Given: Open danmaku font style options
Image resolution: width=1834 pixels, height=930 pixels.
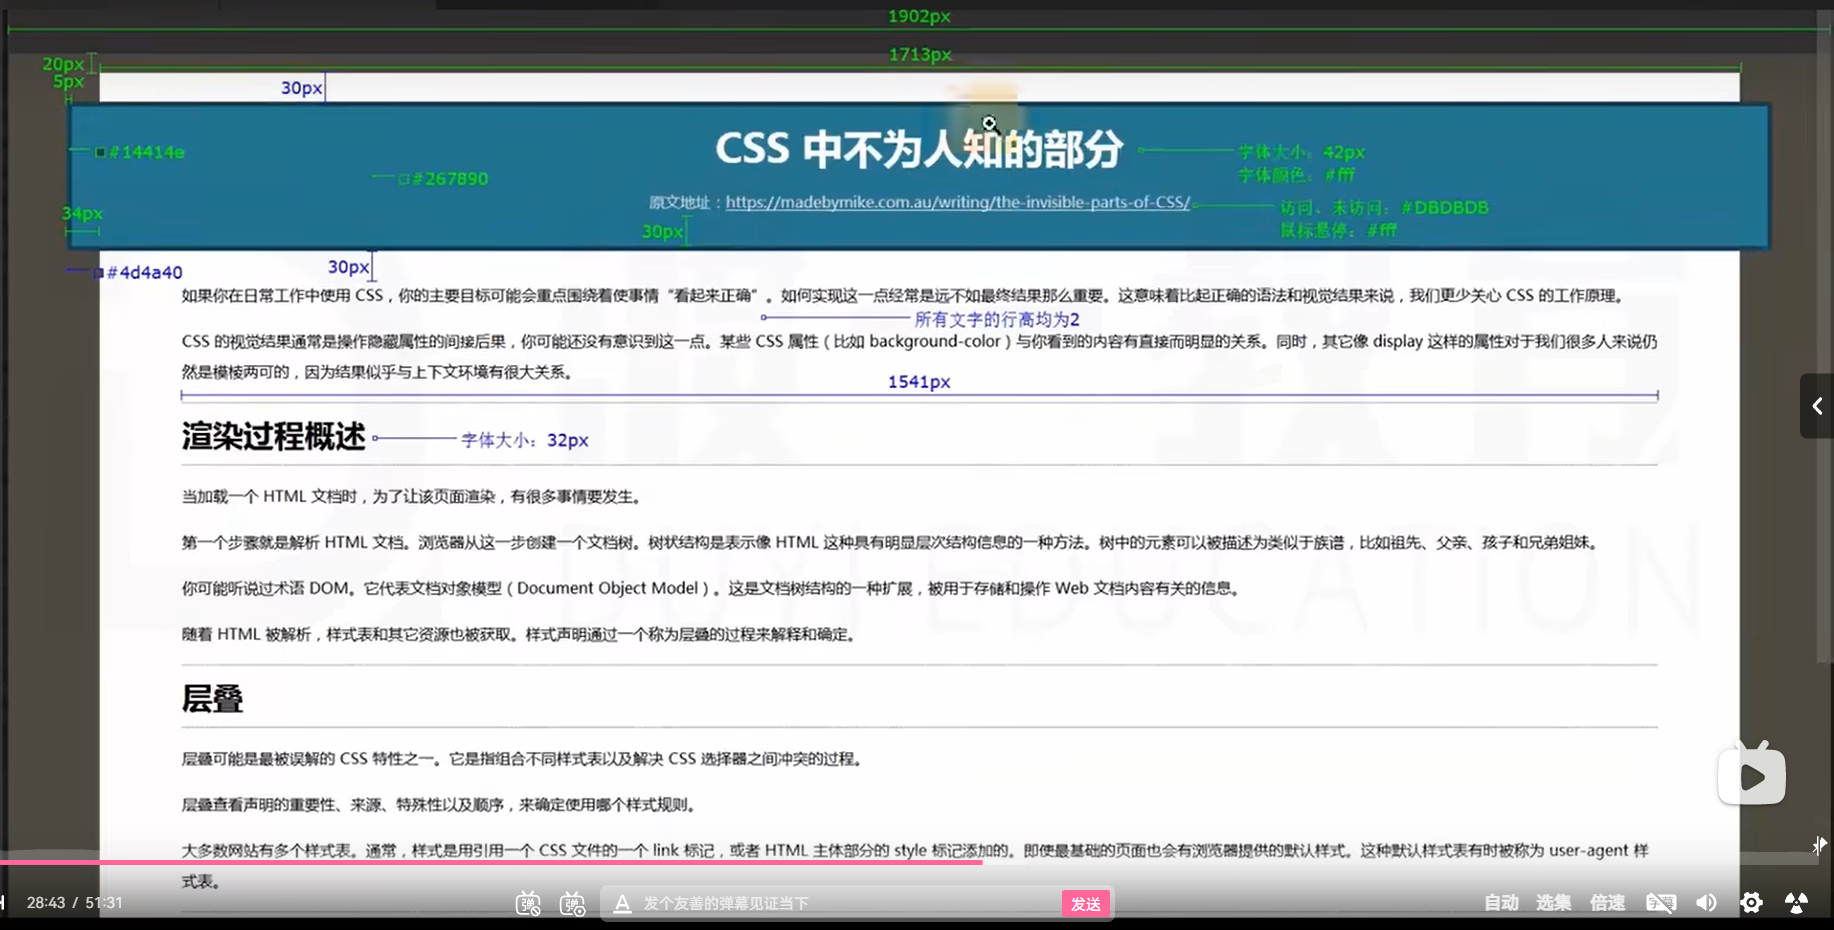Looking at the screenshot, I should click(x=622, y=903).
